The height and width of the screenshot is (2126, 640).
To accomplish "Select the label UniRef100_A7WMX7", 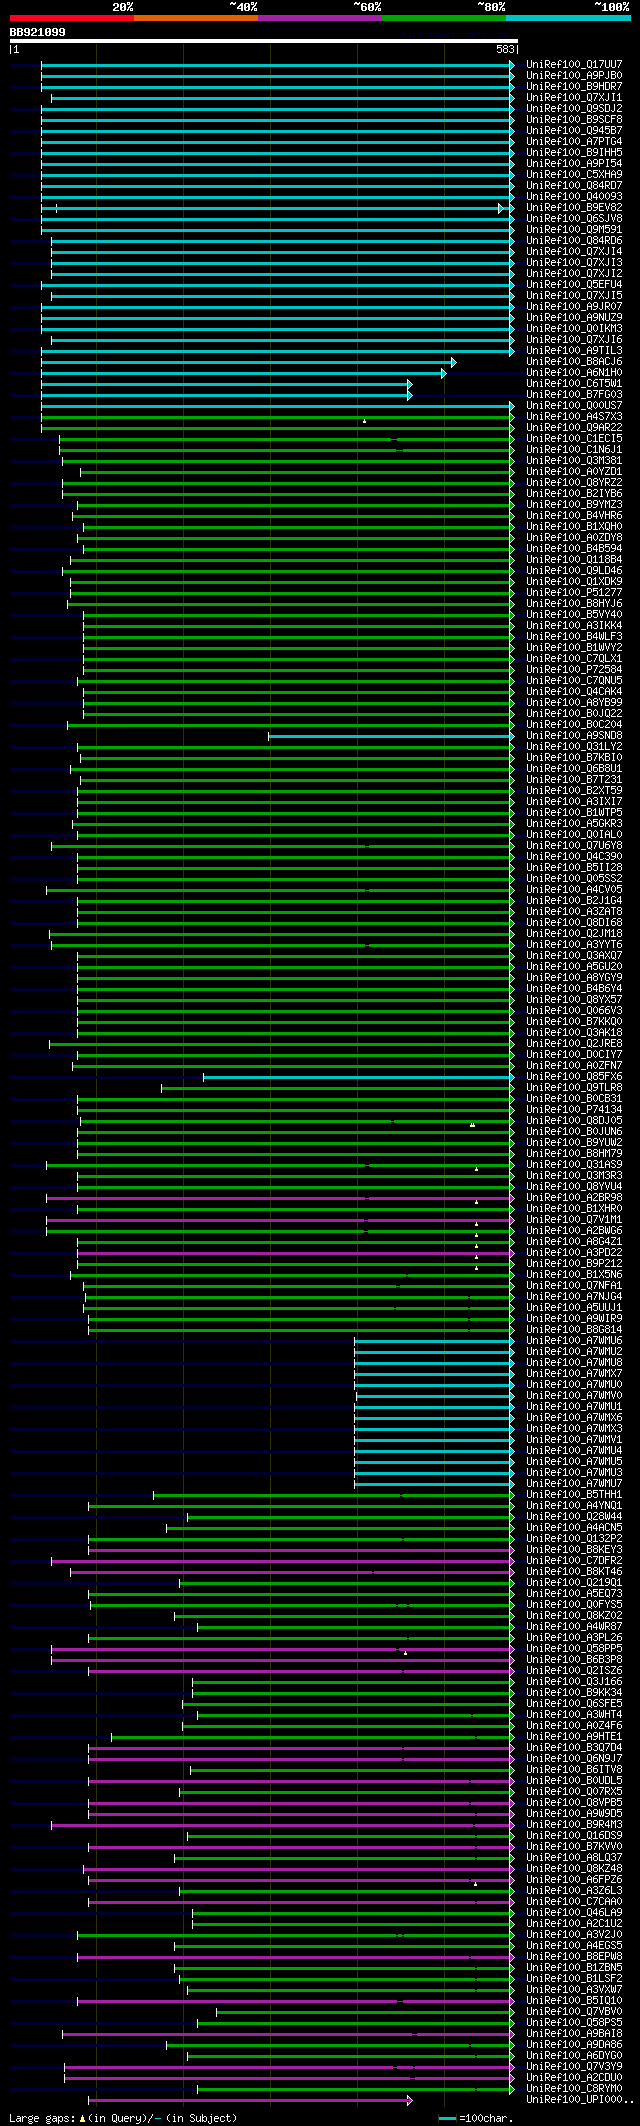I will (x=574, y=1373).
